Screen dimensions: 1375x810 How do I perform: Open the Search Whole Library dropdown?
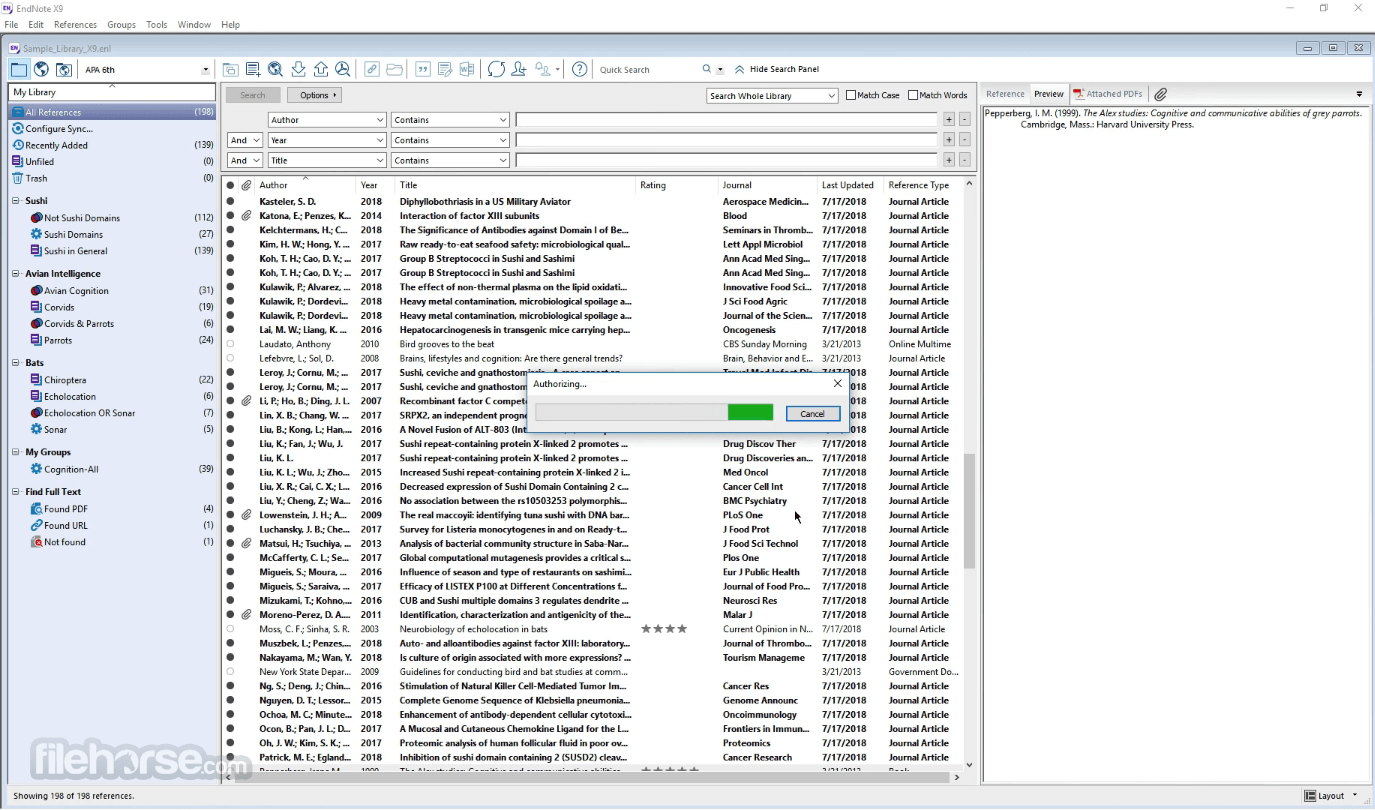[x=772, y=95]
